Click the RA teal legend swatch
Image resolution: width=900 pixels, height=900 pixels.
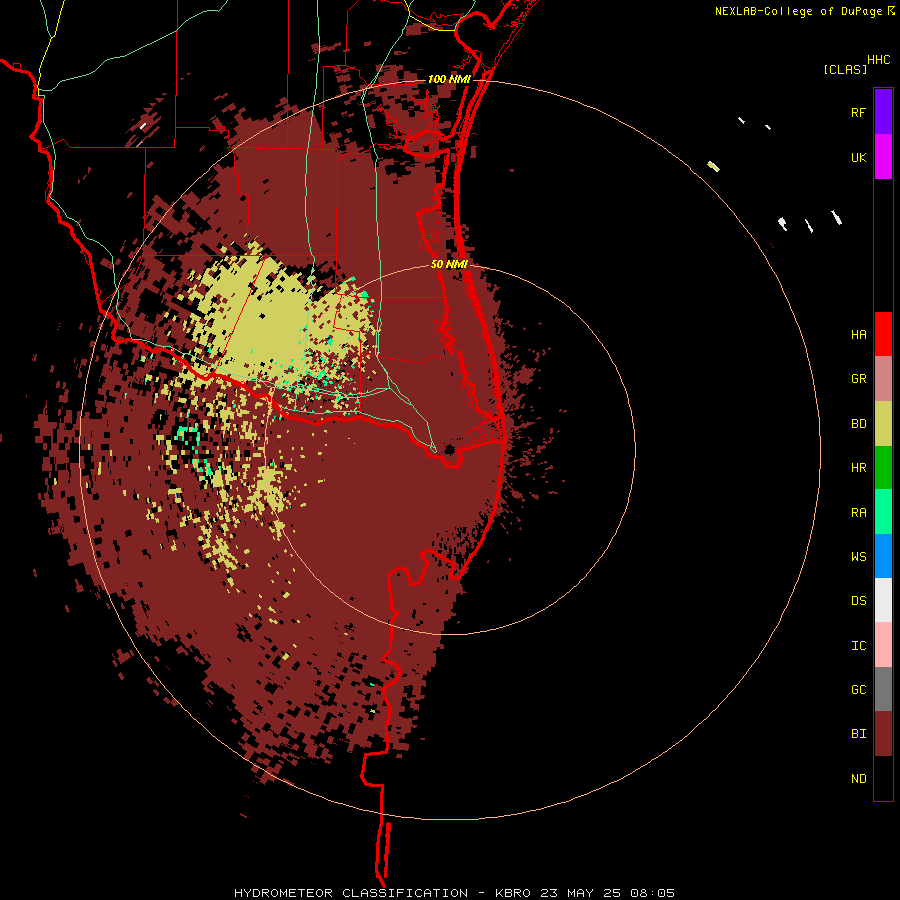pos(883,512)
